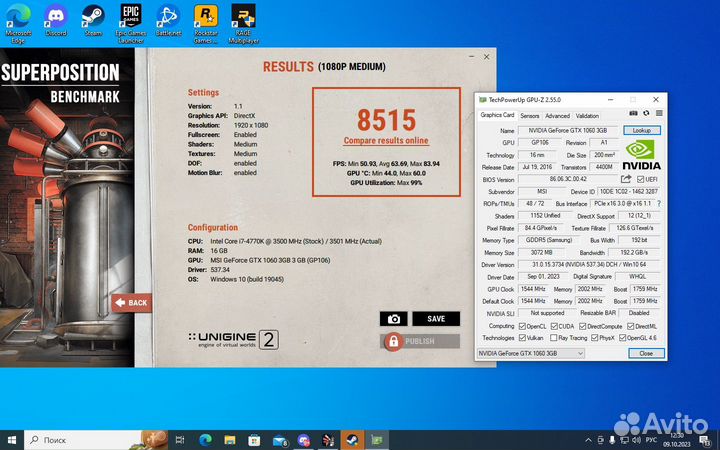
Task: Open Task View on the taskbar
Action: [180, 440]
